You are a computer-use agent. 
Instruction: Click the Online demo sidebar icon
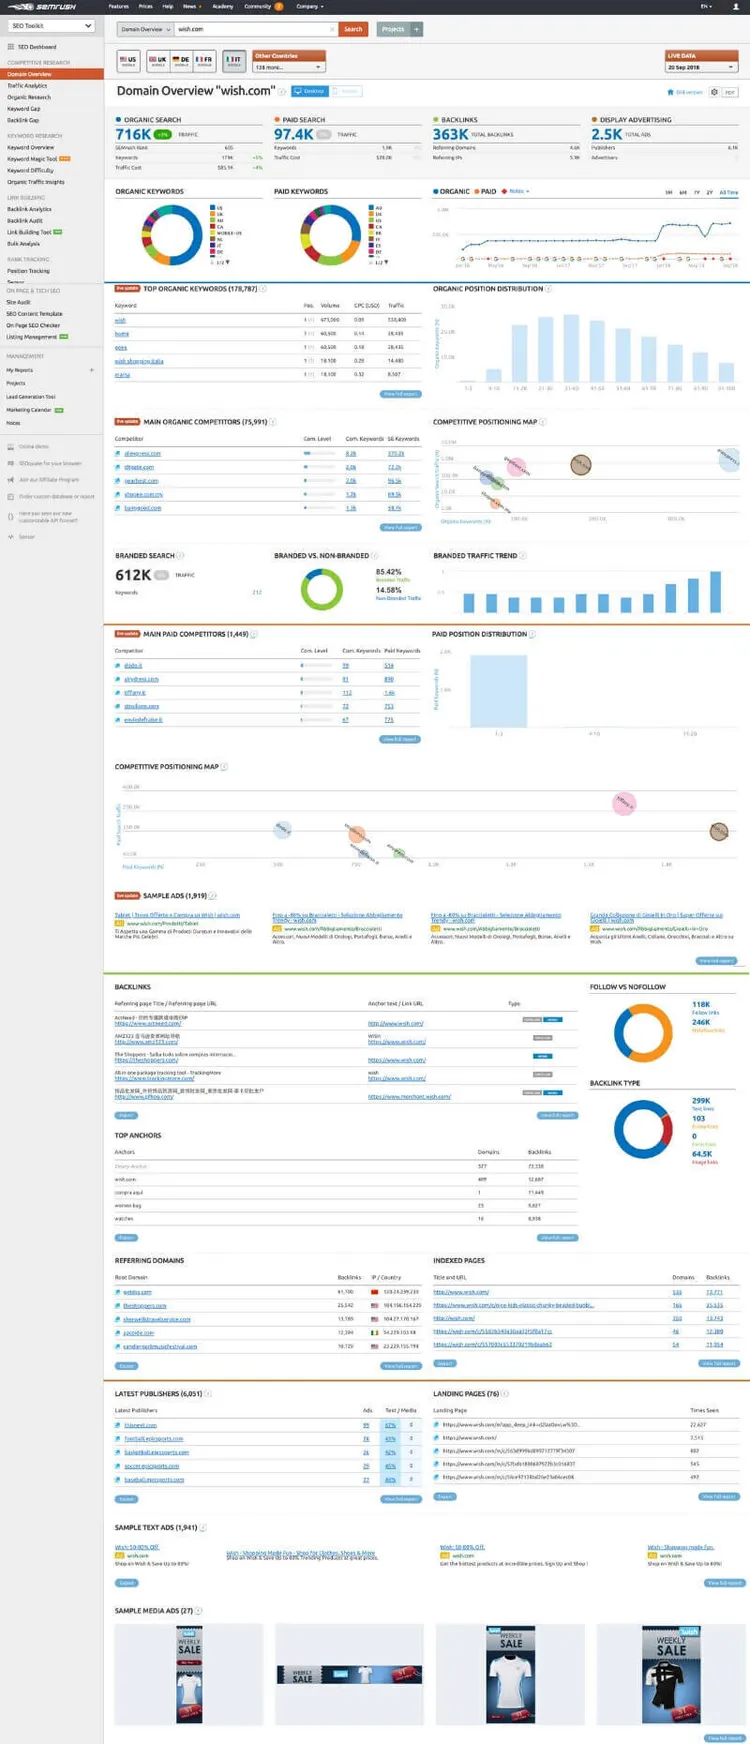coord(11,447)
